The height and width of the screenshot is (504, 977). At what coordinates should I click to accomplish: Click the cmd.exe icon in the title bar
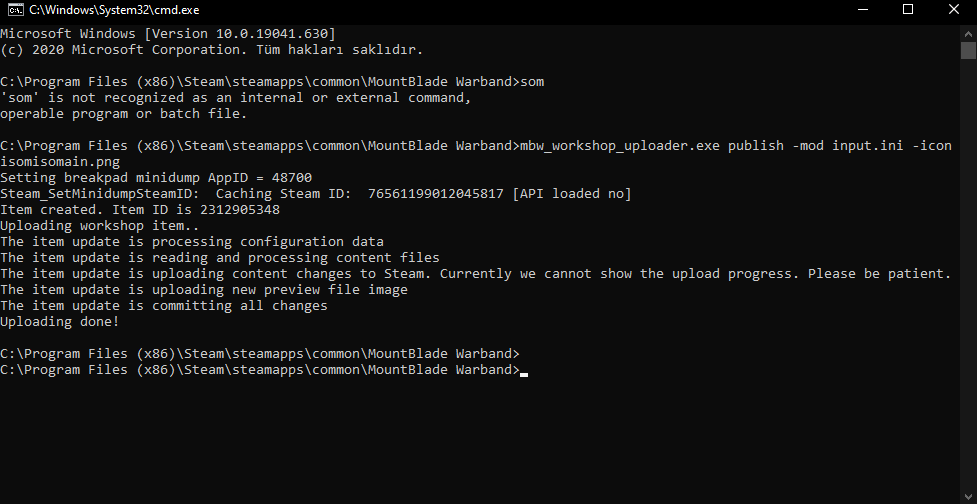point(15,10)
